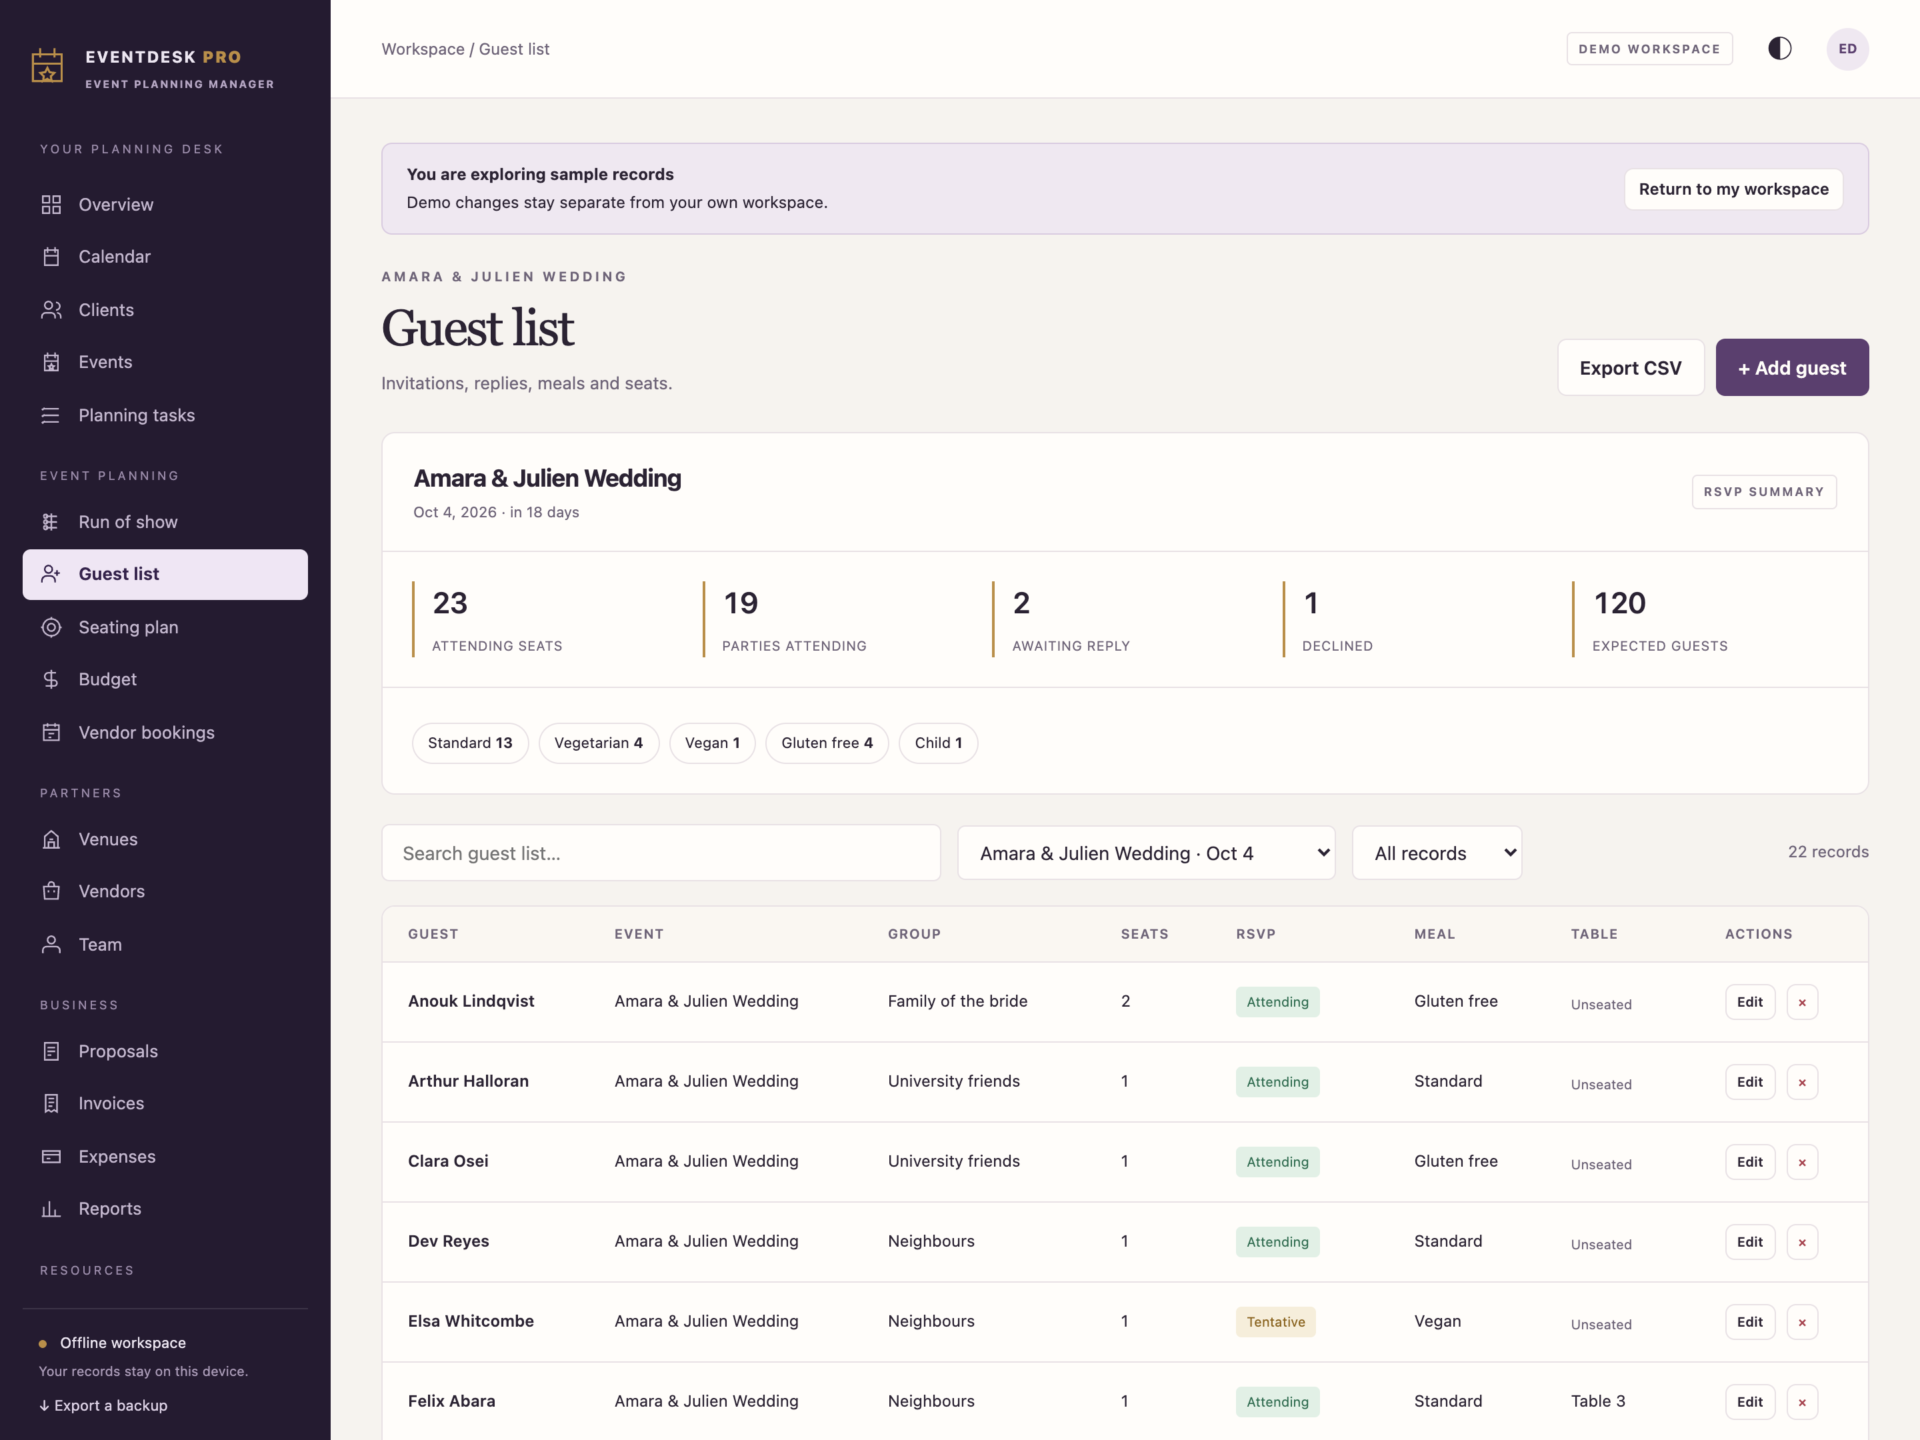Click the Vendor bookings icon
Image resolution: width=1920 pixels, height=1440 pixels.
(x=51, y=733)
